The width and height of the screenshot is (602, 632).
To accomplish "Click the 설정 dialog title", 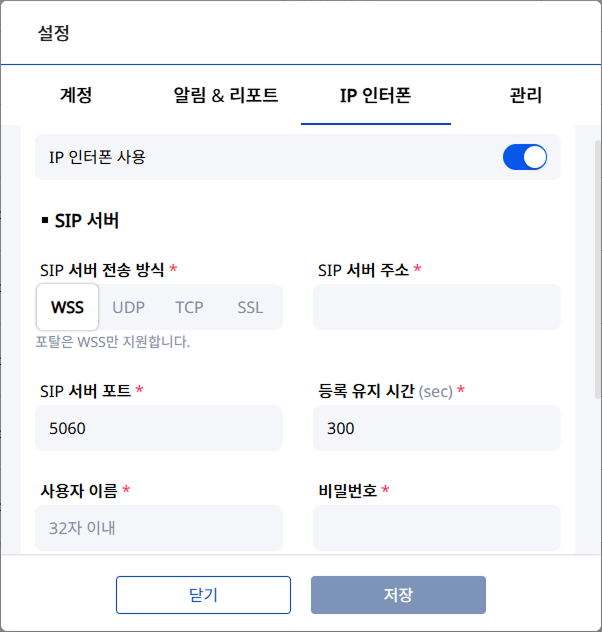I will coord(54,33).
